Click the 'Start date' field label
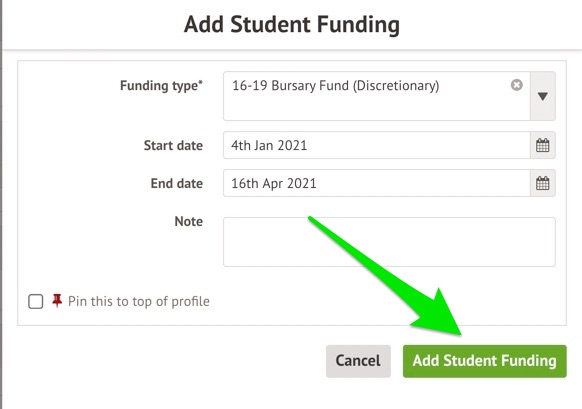 173,145
